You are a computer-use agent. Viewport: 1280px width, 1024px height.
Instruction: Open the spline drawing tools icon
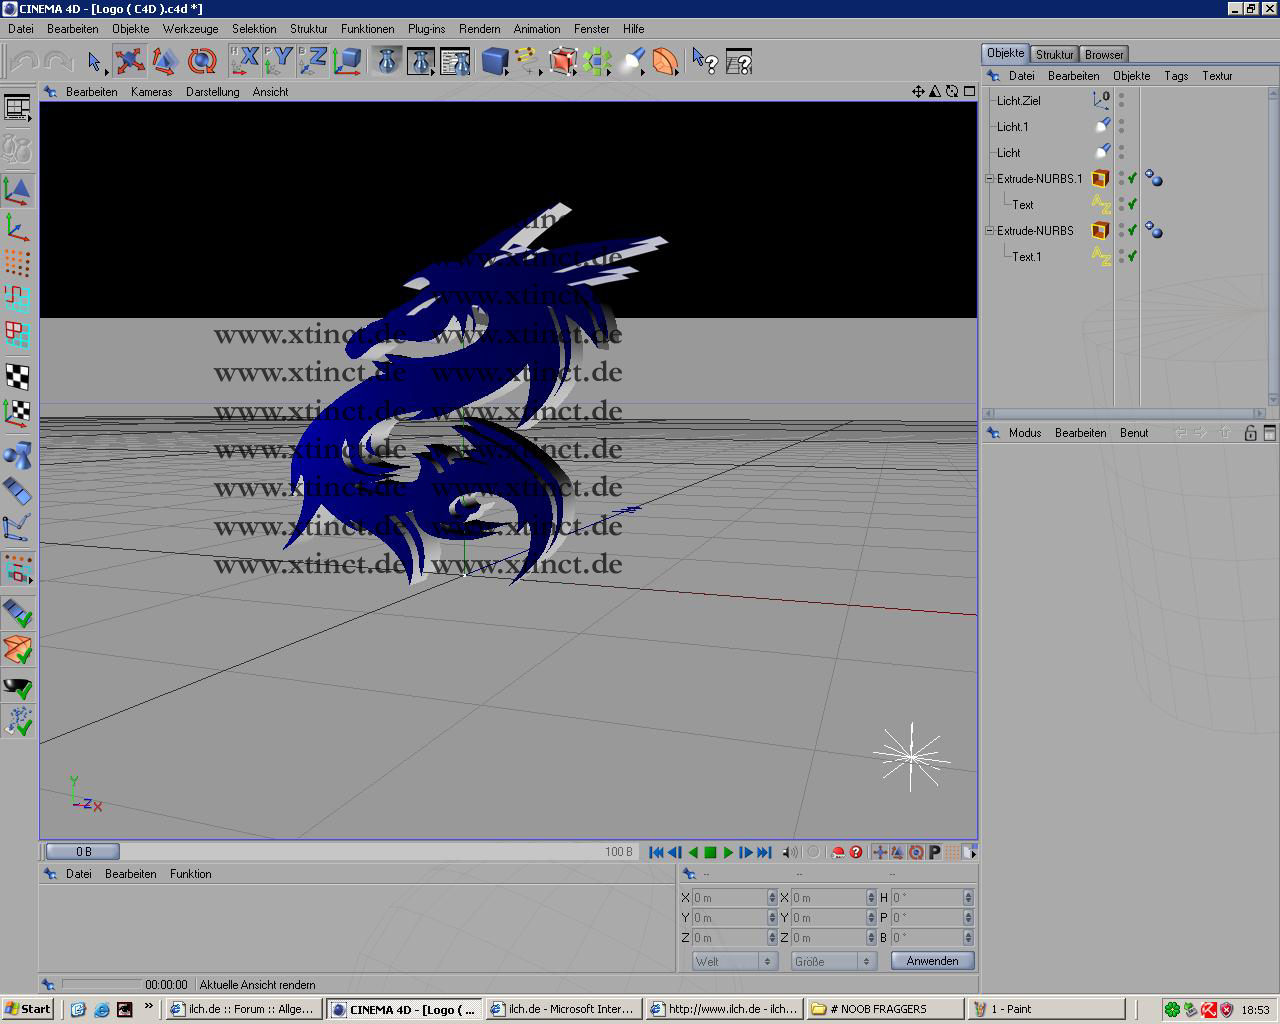(x=527, y=62)
